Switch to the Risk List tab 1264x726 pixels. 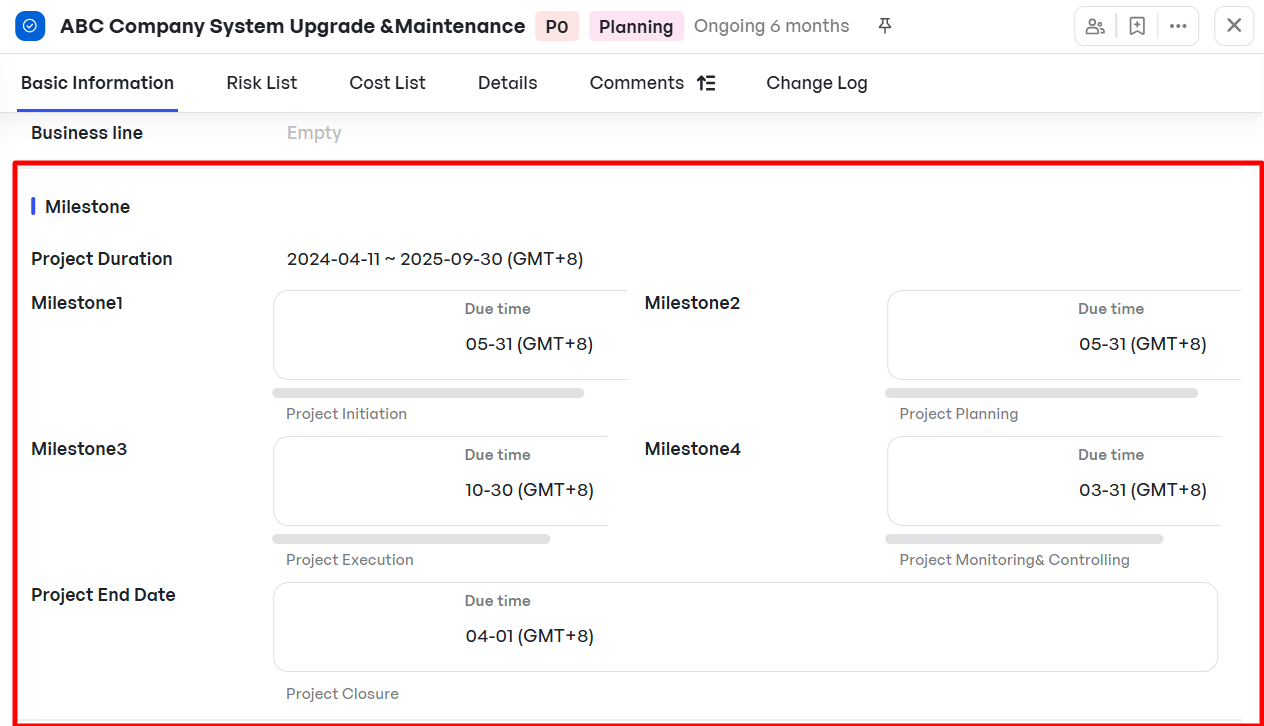[x=262, y=83]
